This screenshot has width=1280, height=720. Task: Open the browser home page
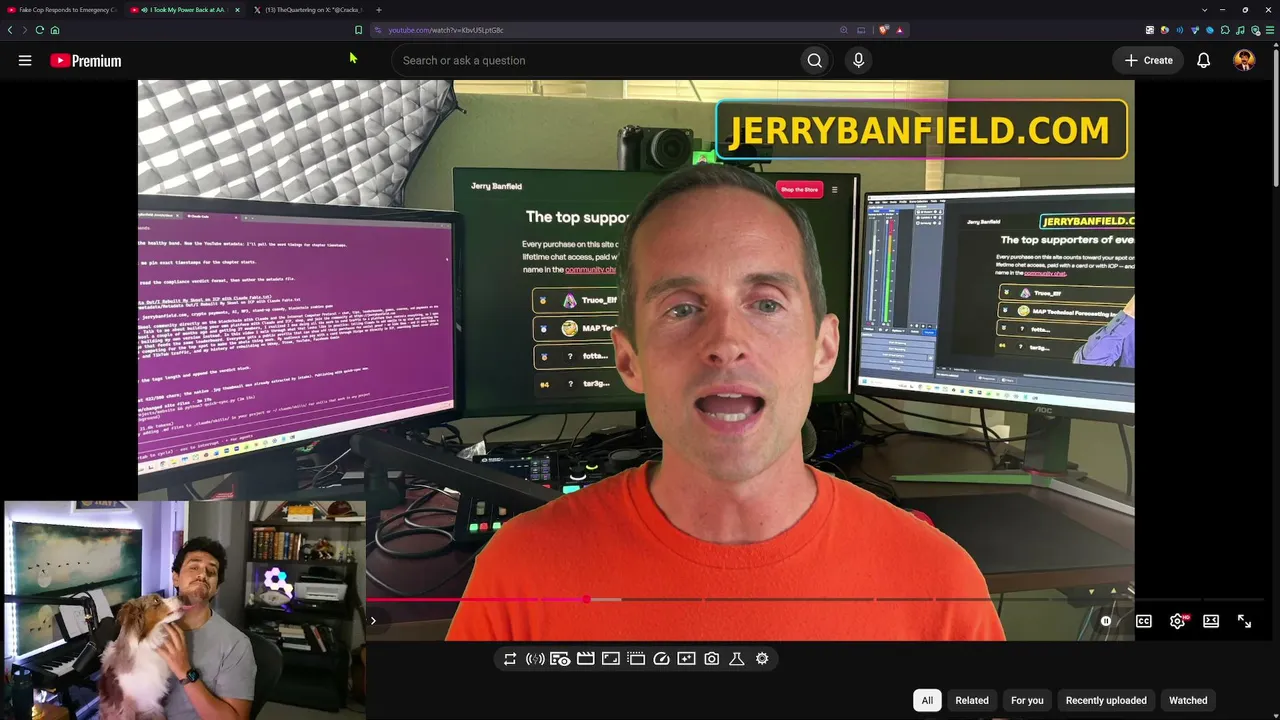[55, 30]
